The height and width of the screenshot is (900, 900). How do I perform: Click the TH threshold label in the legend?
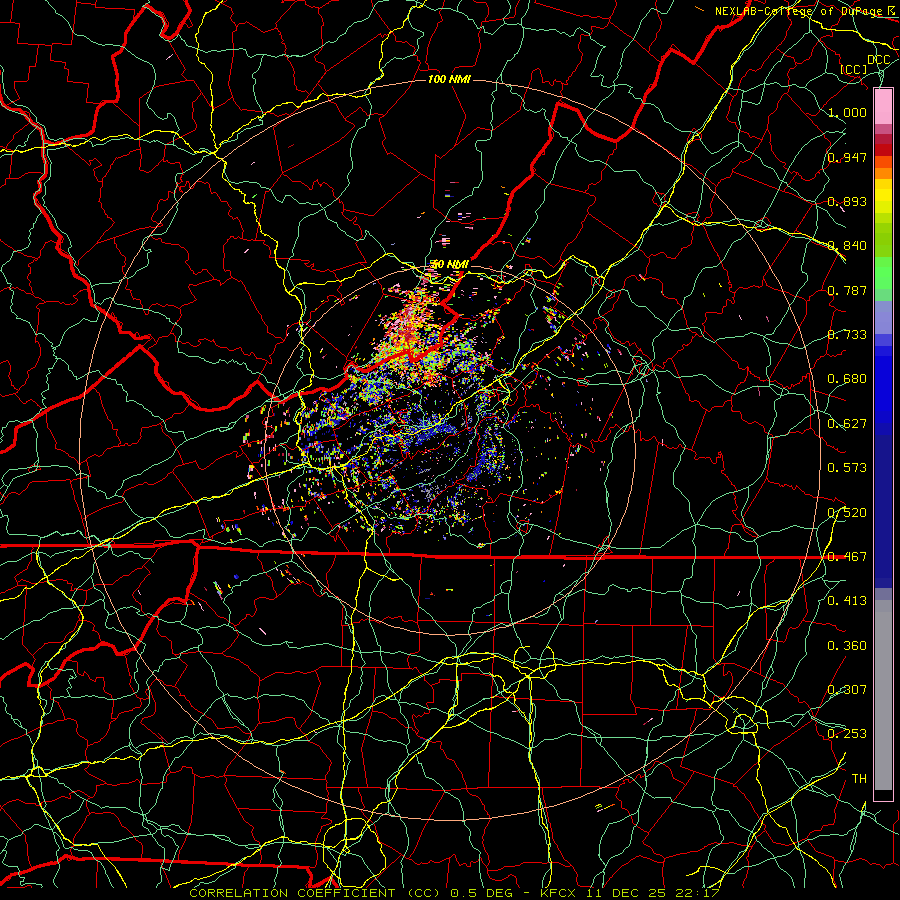click(x=859, y=779)
